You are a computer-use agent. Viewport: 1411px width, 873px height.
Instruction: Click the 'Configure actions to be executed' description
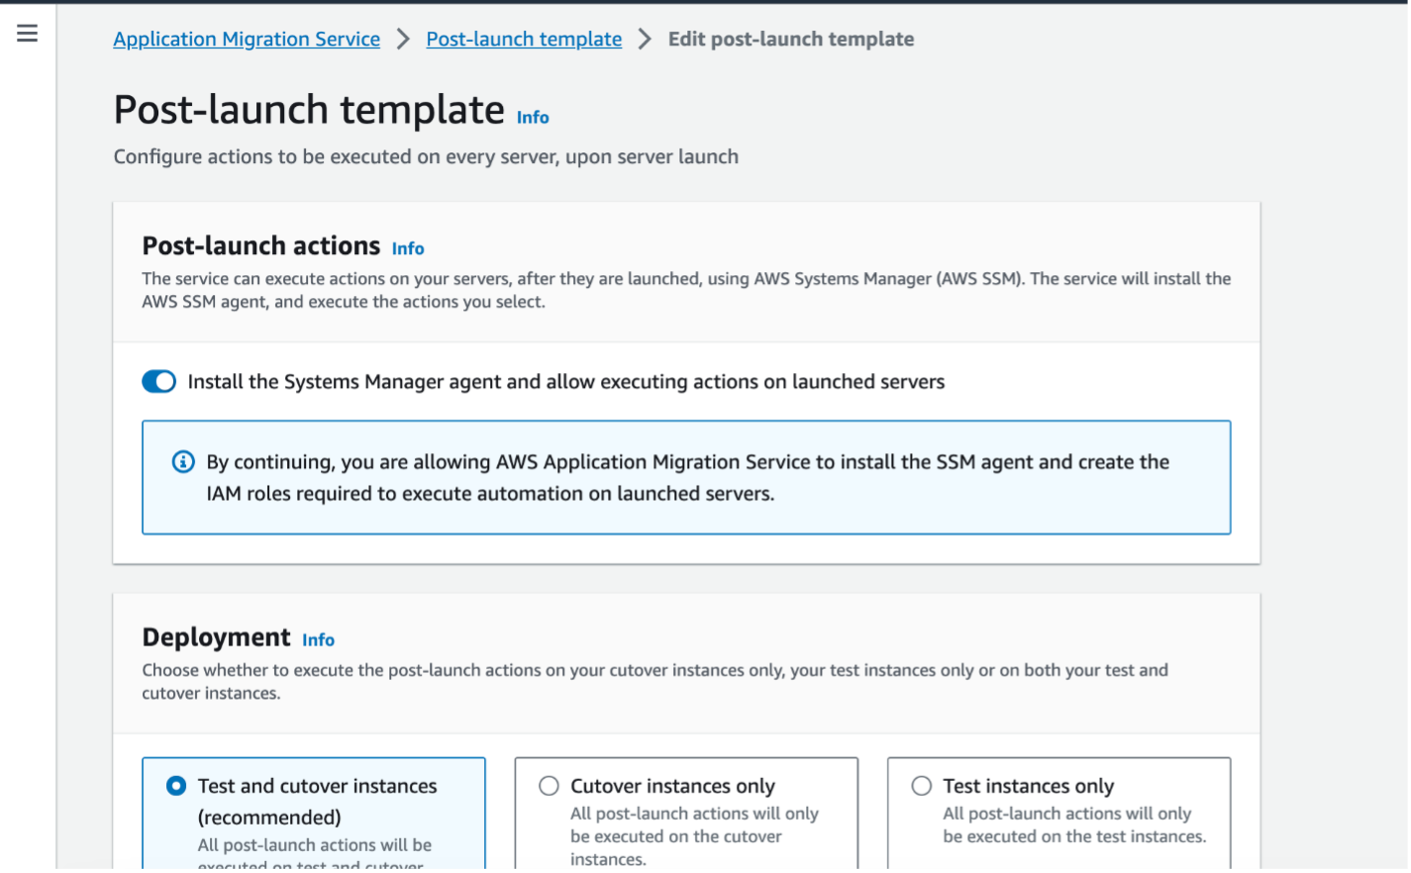(426, 157)
